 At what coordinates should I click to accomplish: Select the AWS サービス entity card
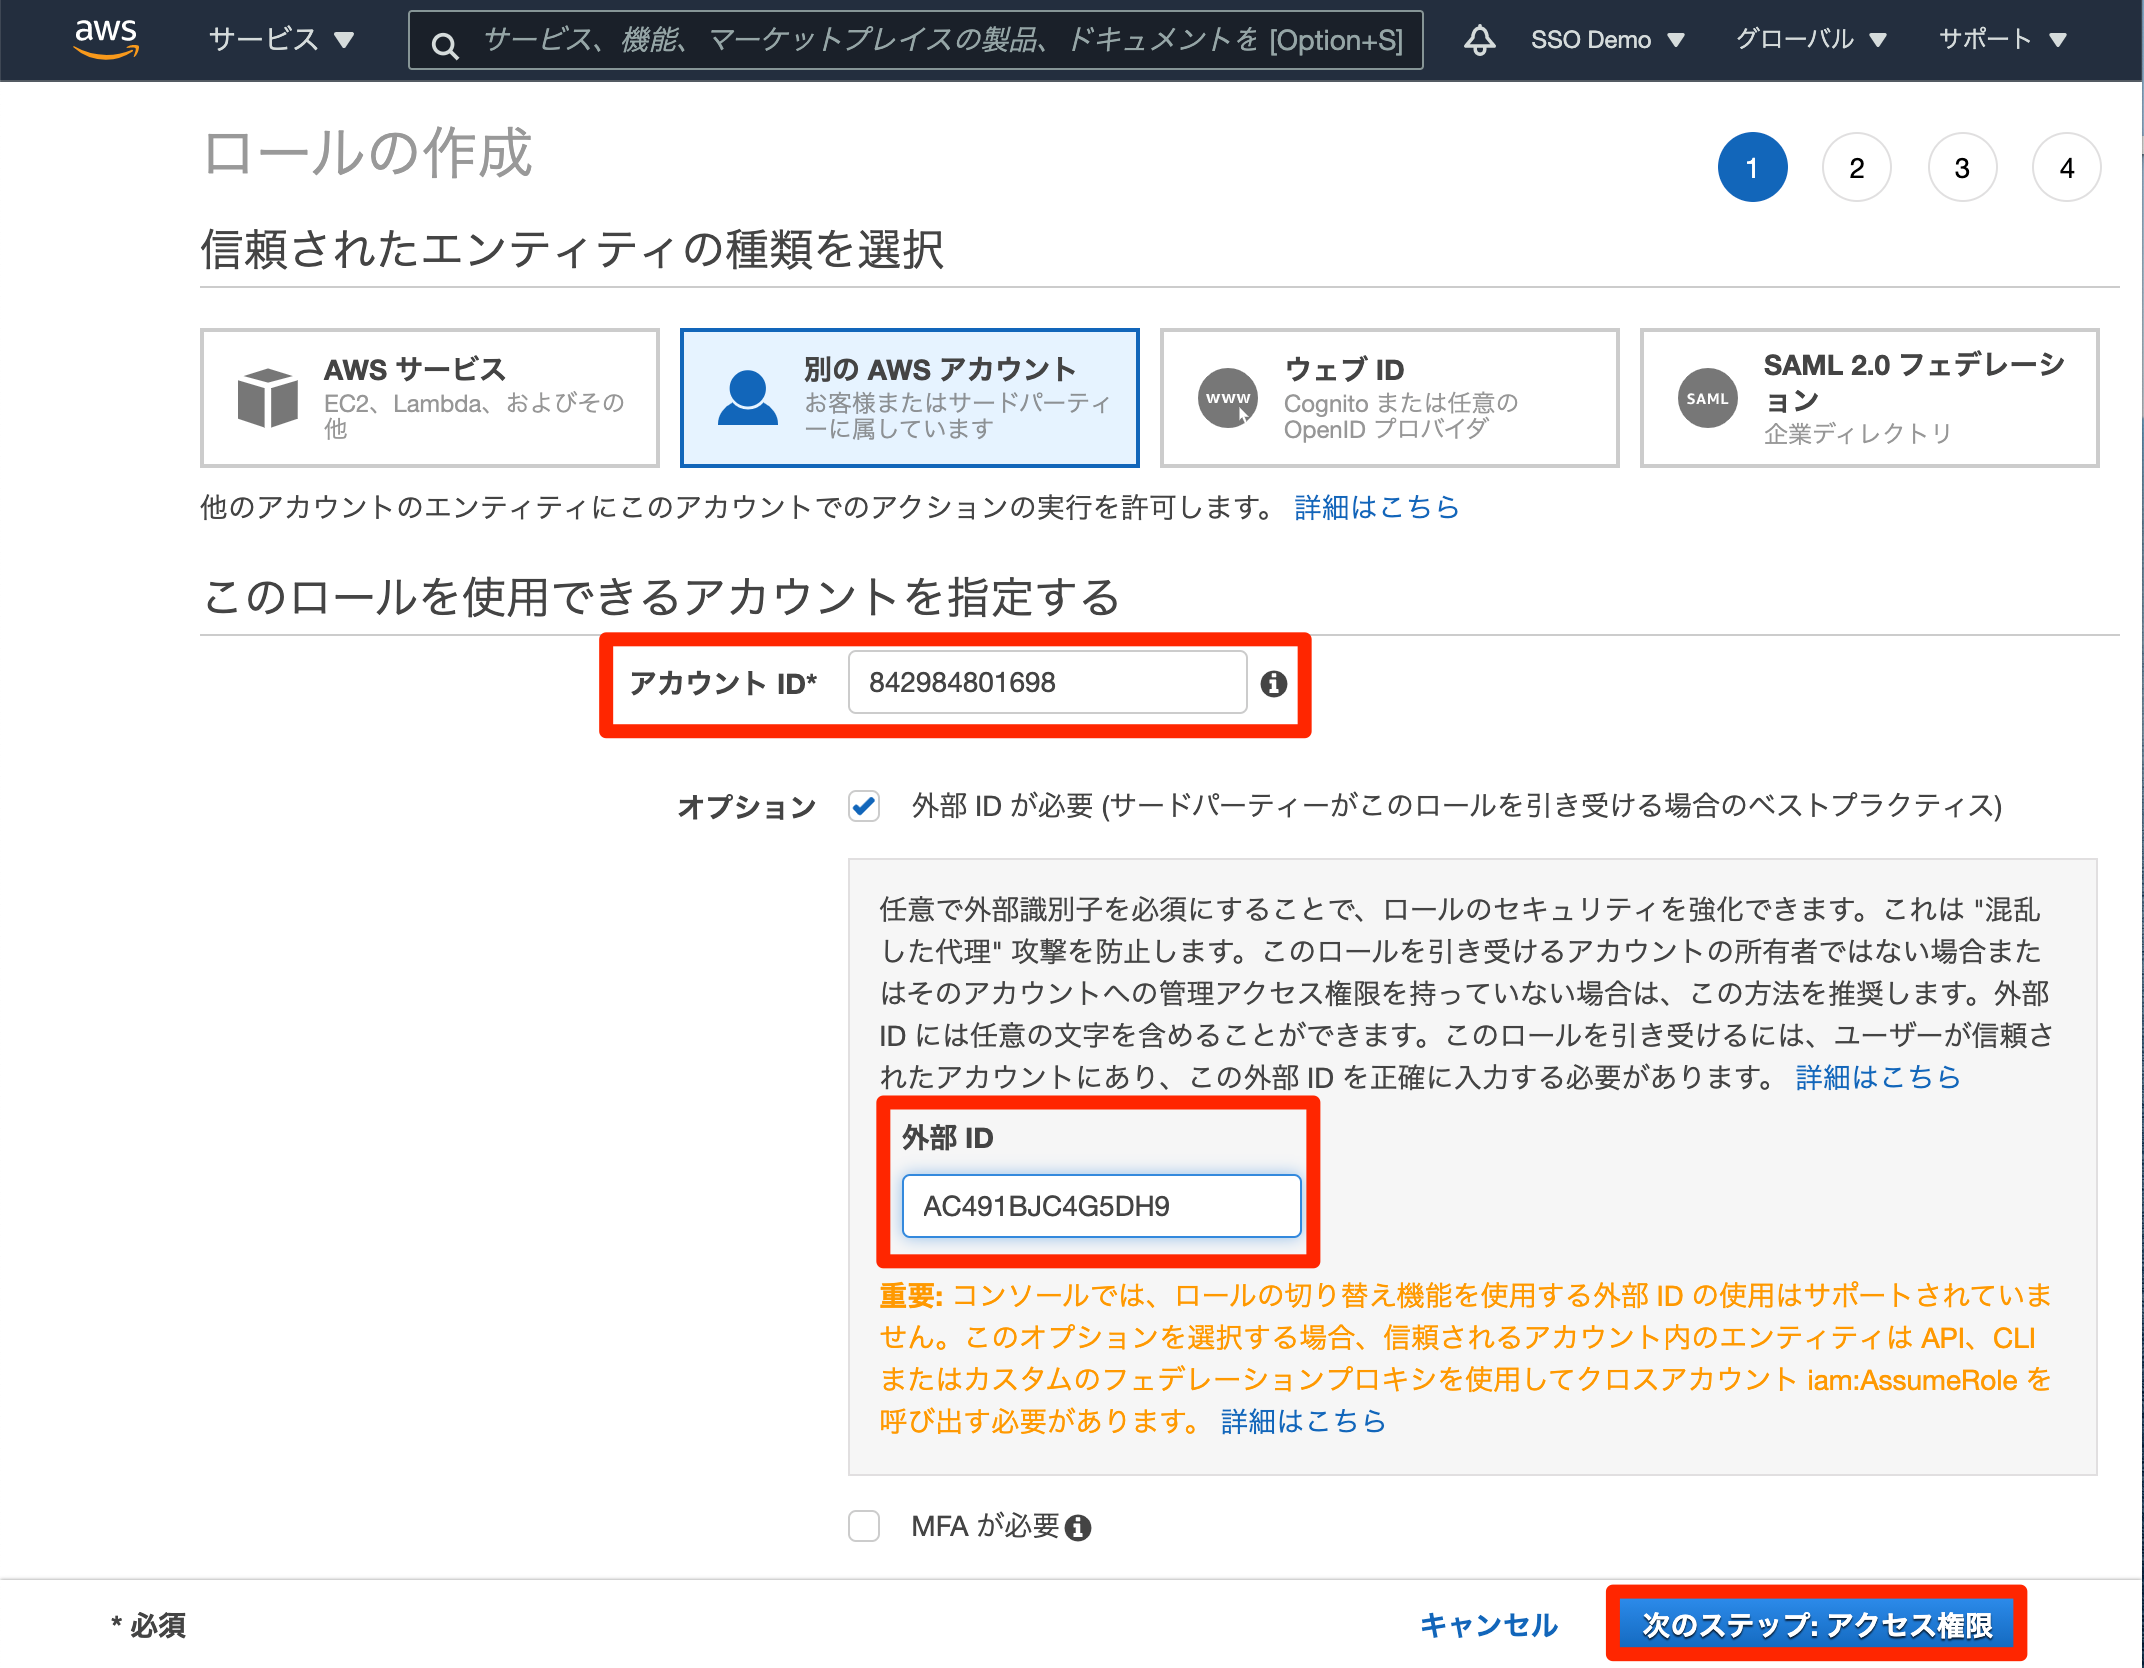pos(430,398)
